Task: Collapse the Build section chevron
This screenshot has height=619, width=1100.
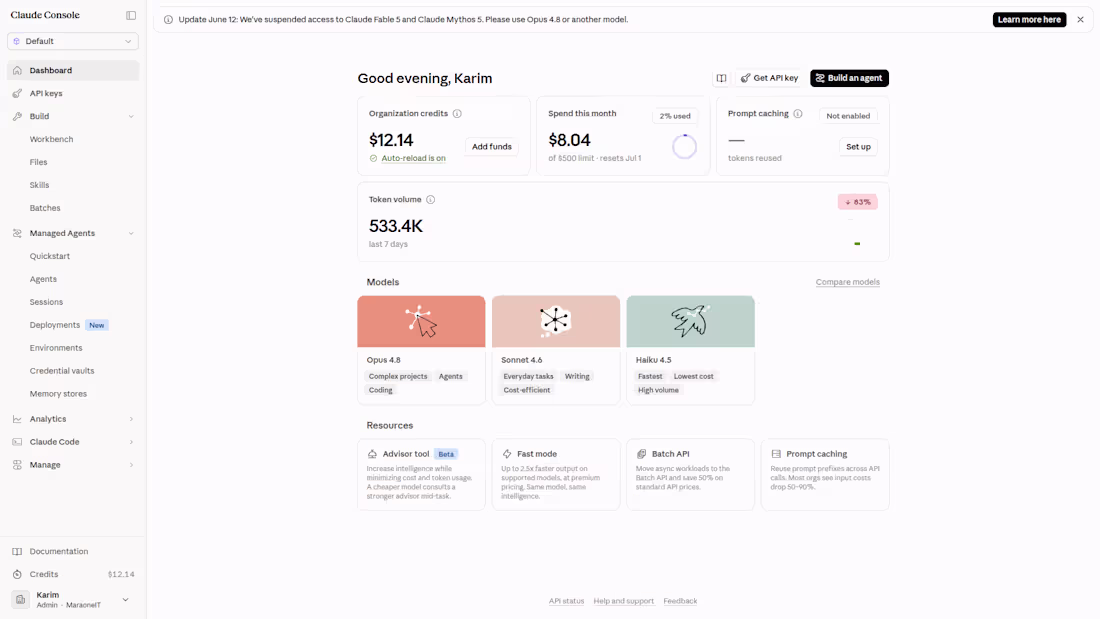Action: [x=131, y=117]
